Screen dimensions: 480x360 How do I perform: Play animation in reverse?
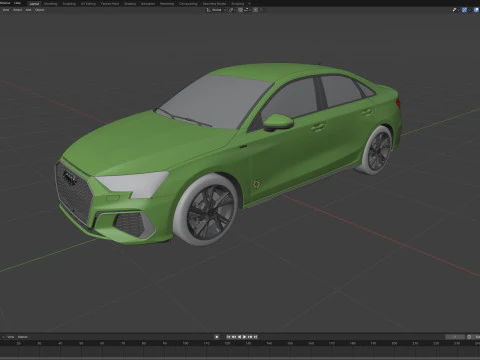pyautogui.click(x=239, y=337)
